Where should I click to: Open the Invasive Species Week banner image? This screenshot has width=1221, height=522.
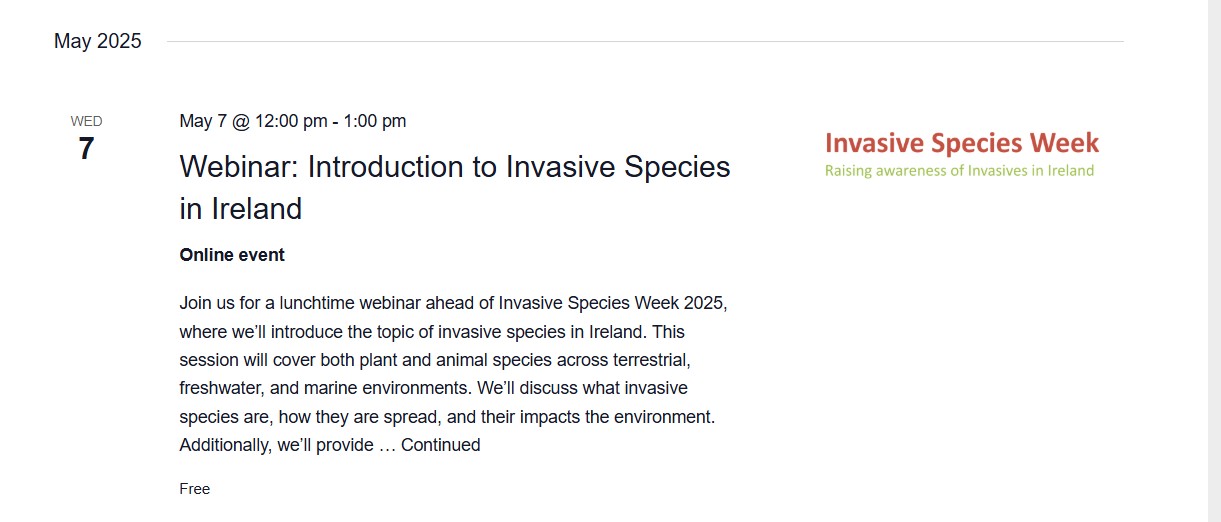pos(961,155)
